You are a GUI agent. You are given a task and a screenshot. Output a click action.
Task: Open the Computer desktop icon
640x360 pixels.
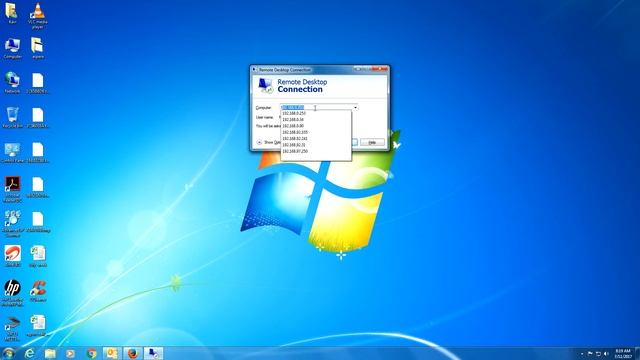click(x=12, y=49)
